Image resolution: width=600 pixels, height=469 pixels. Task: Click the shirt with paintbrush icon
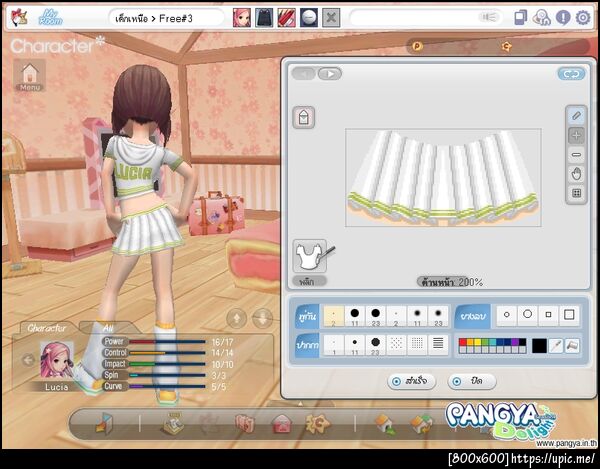coord(312,256)
